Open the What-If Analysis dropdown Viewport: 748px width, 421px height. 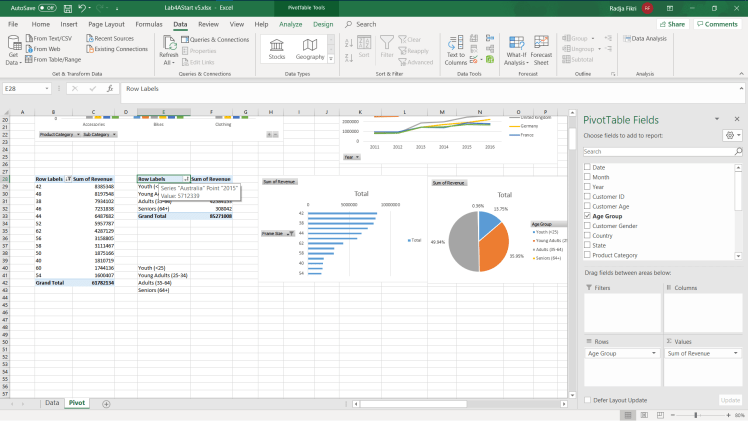[x=515, y=50]
